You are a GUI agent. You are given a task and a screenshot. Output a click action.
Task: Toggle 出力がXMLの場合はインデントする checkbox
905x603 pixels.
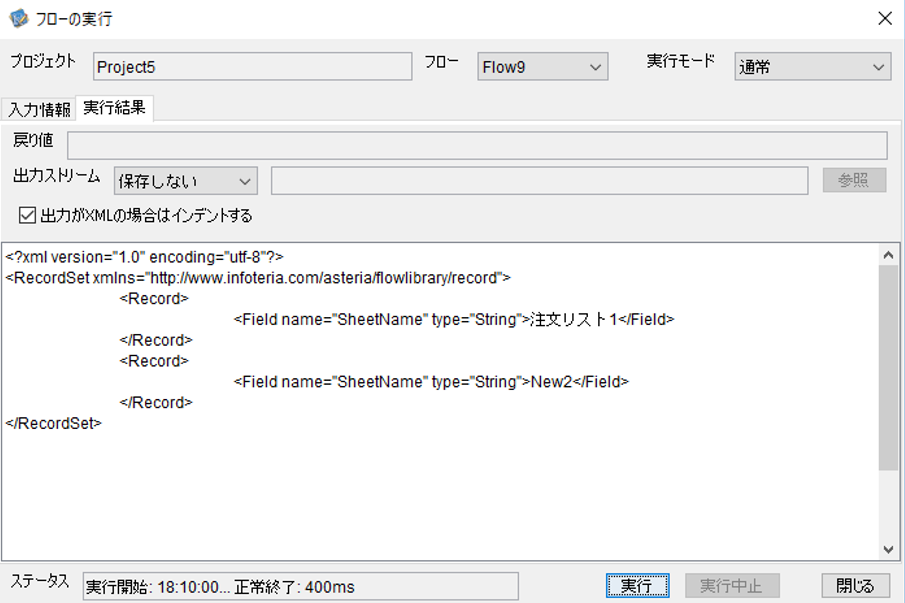pos(27,216)
